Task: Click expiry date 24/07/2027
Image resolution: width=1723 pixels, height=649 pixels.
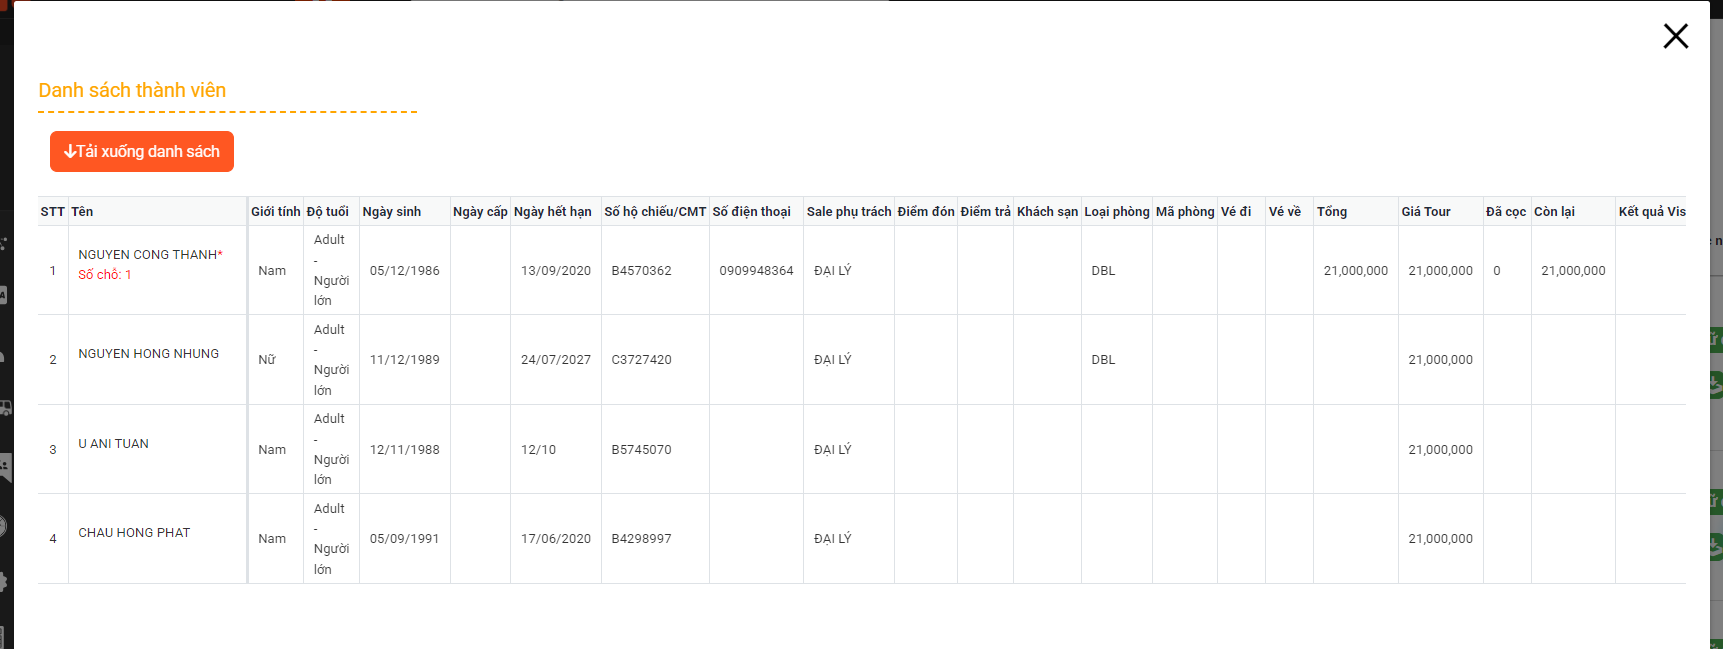Action: [x=556, y=360]
